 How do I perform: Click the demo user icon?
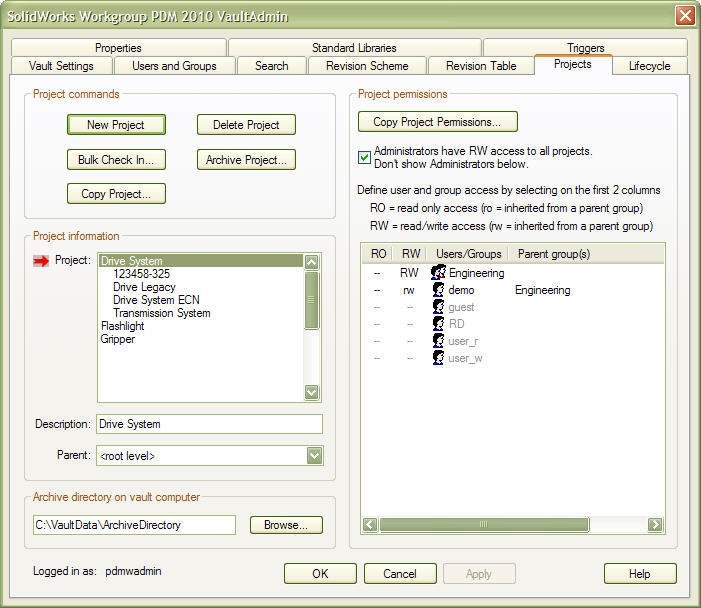coord(438,290)
